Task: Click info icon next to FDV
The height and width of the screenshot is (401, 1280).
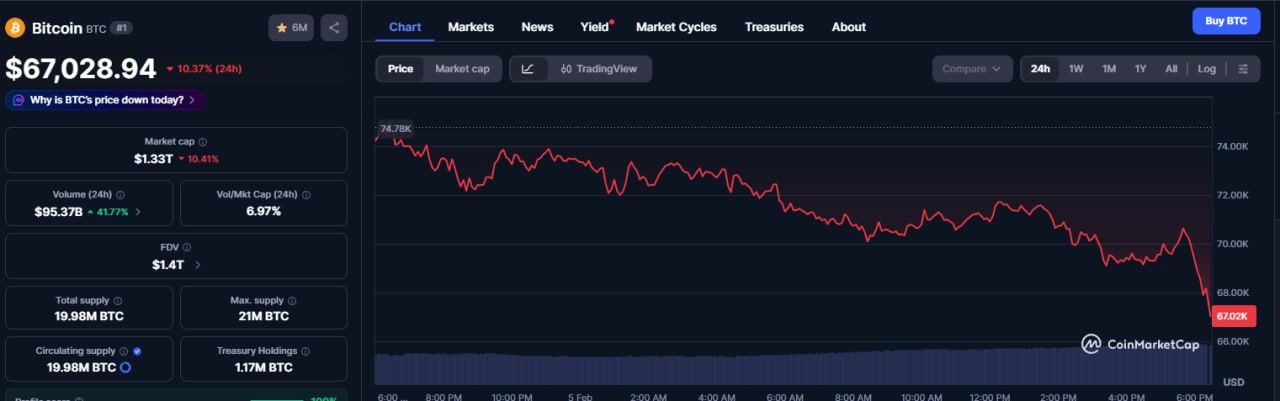Action: tap(187, 247)
